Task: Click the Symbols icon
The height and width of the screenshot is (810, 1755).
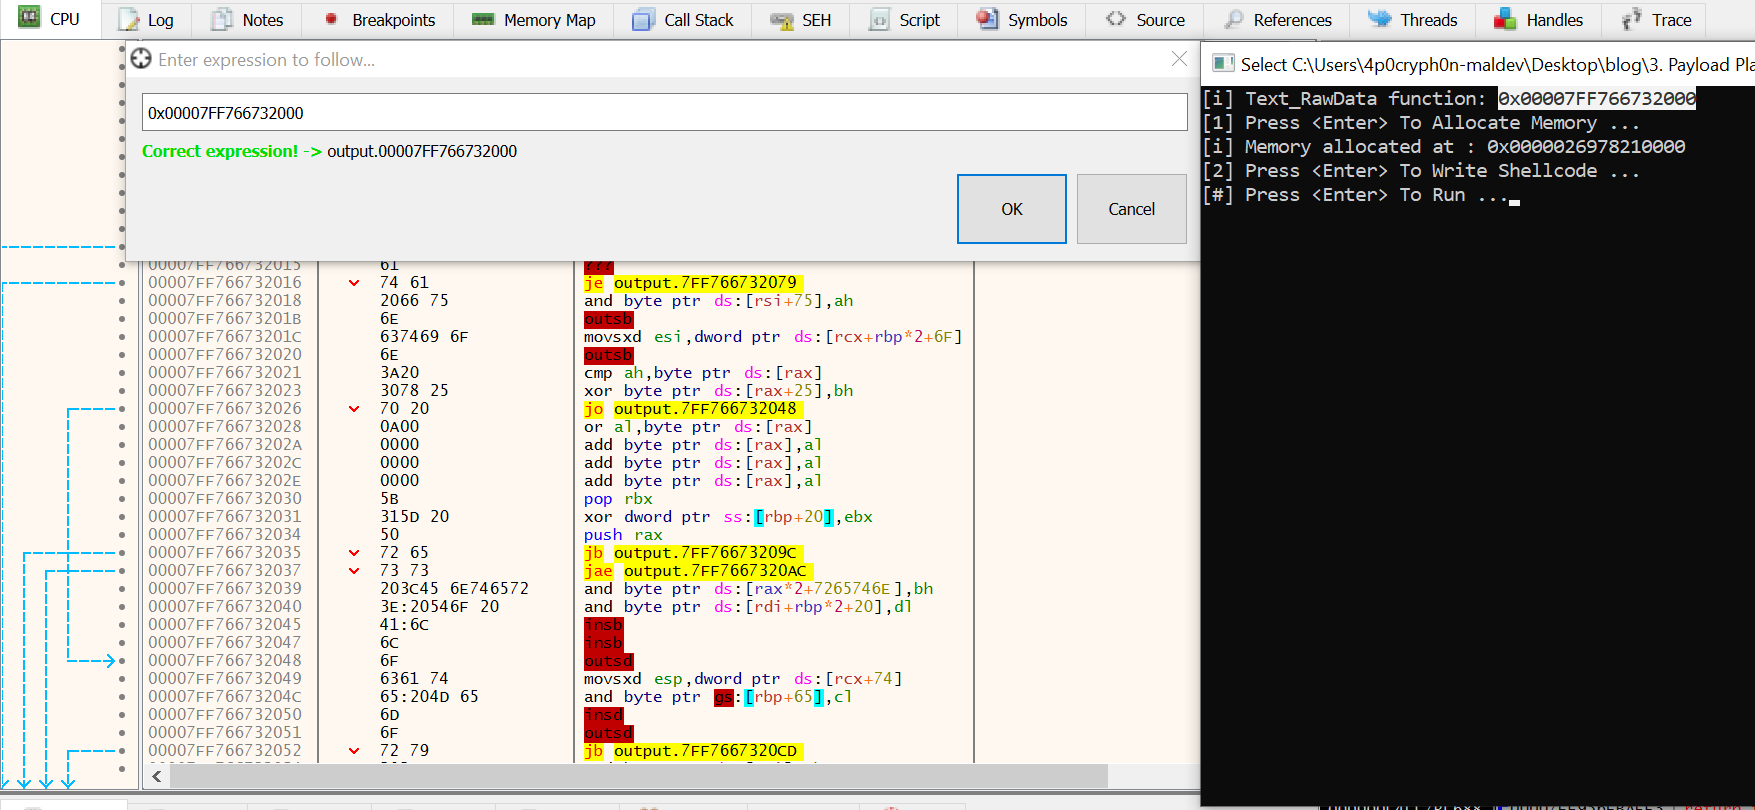Action: point(987,18)
